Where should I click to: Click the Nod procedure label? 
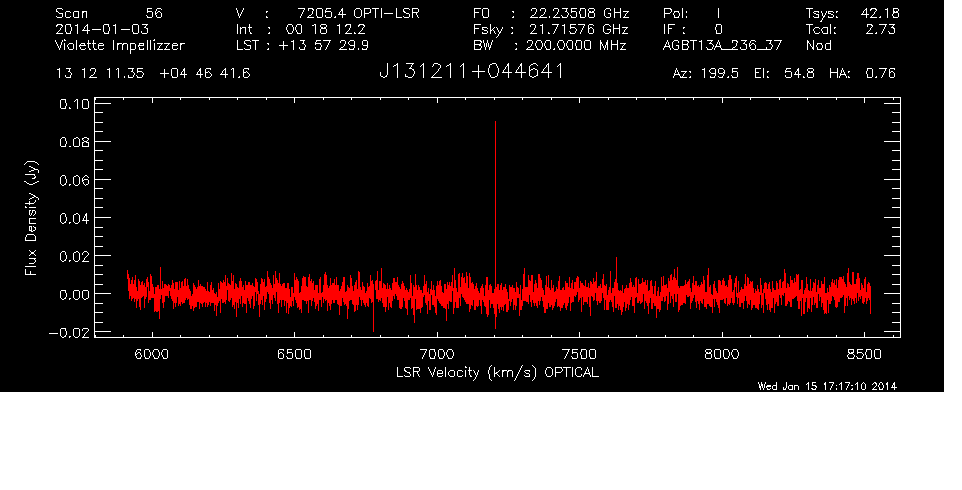coord(818,45)
